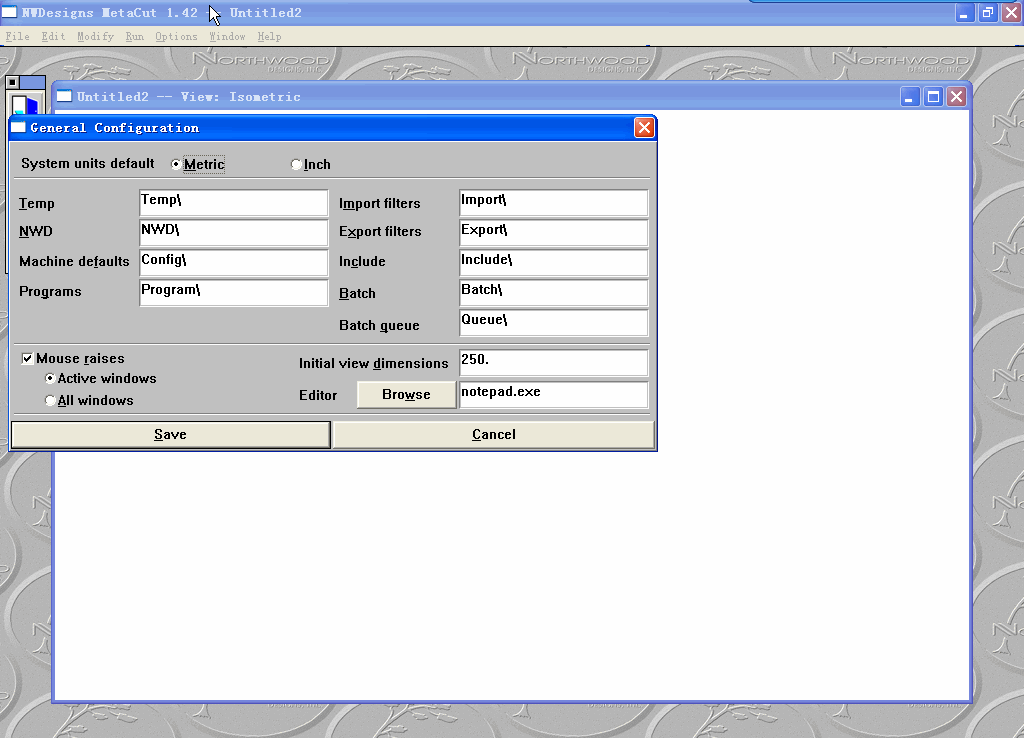Open the Help menu
Screen dimensions: 1024x738
pyautogui.click(x=269, y=37)
